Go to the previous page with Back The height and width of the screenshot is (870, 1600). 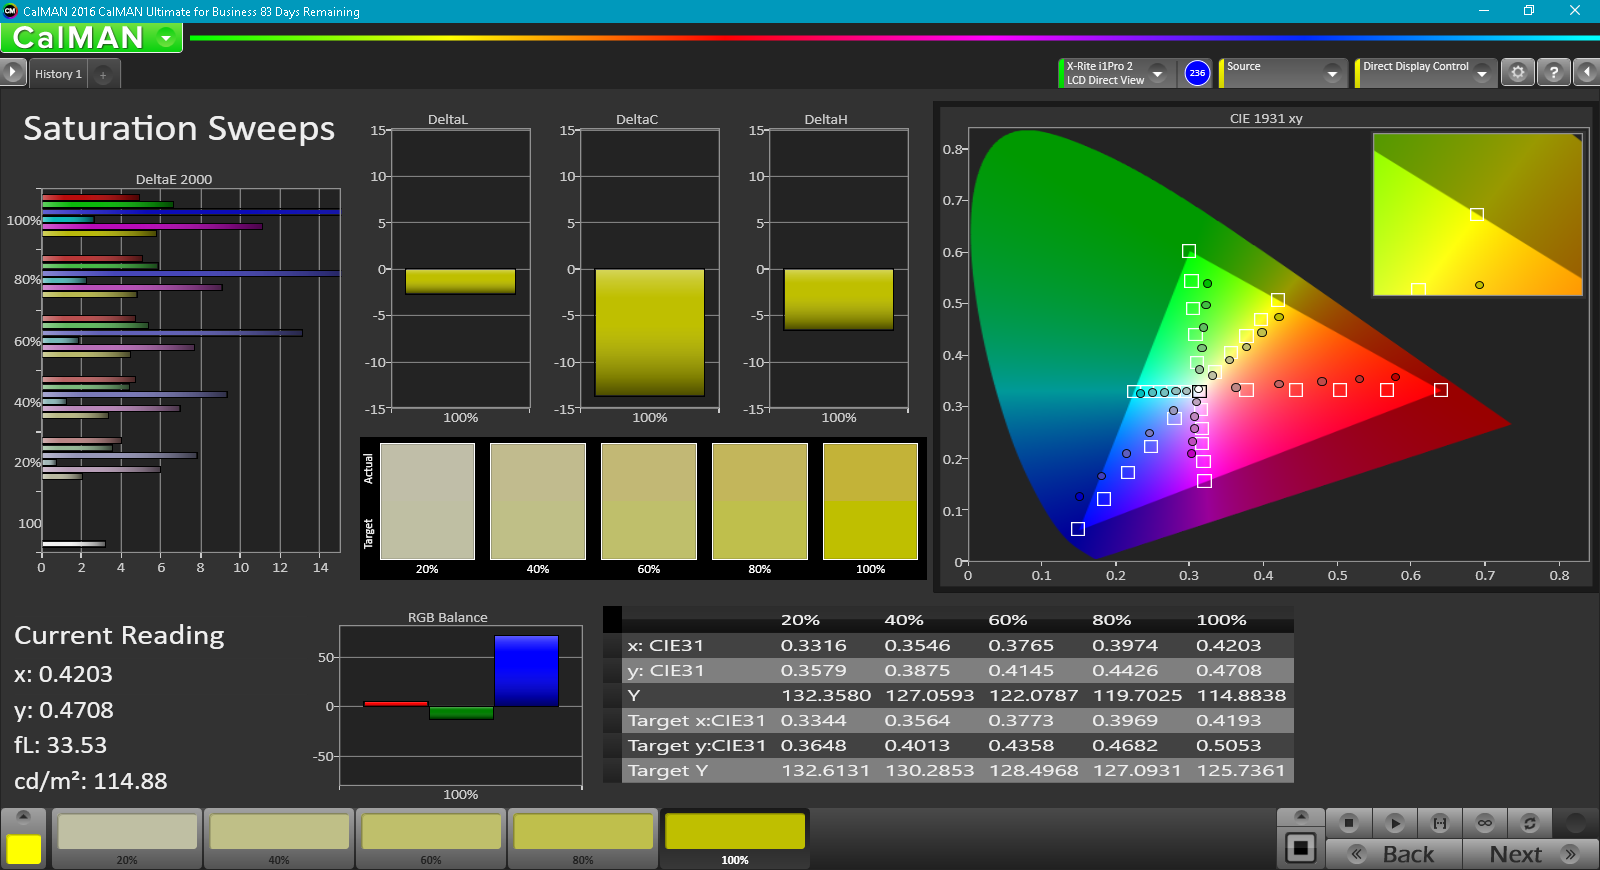1394,854
